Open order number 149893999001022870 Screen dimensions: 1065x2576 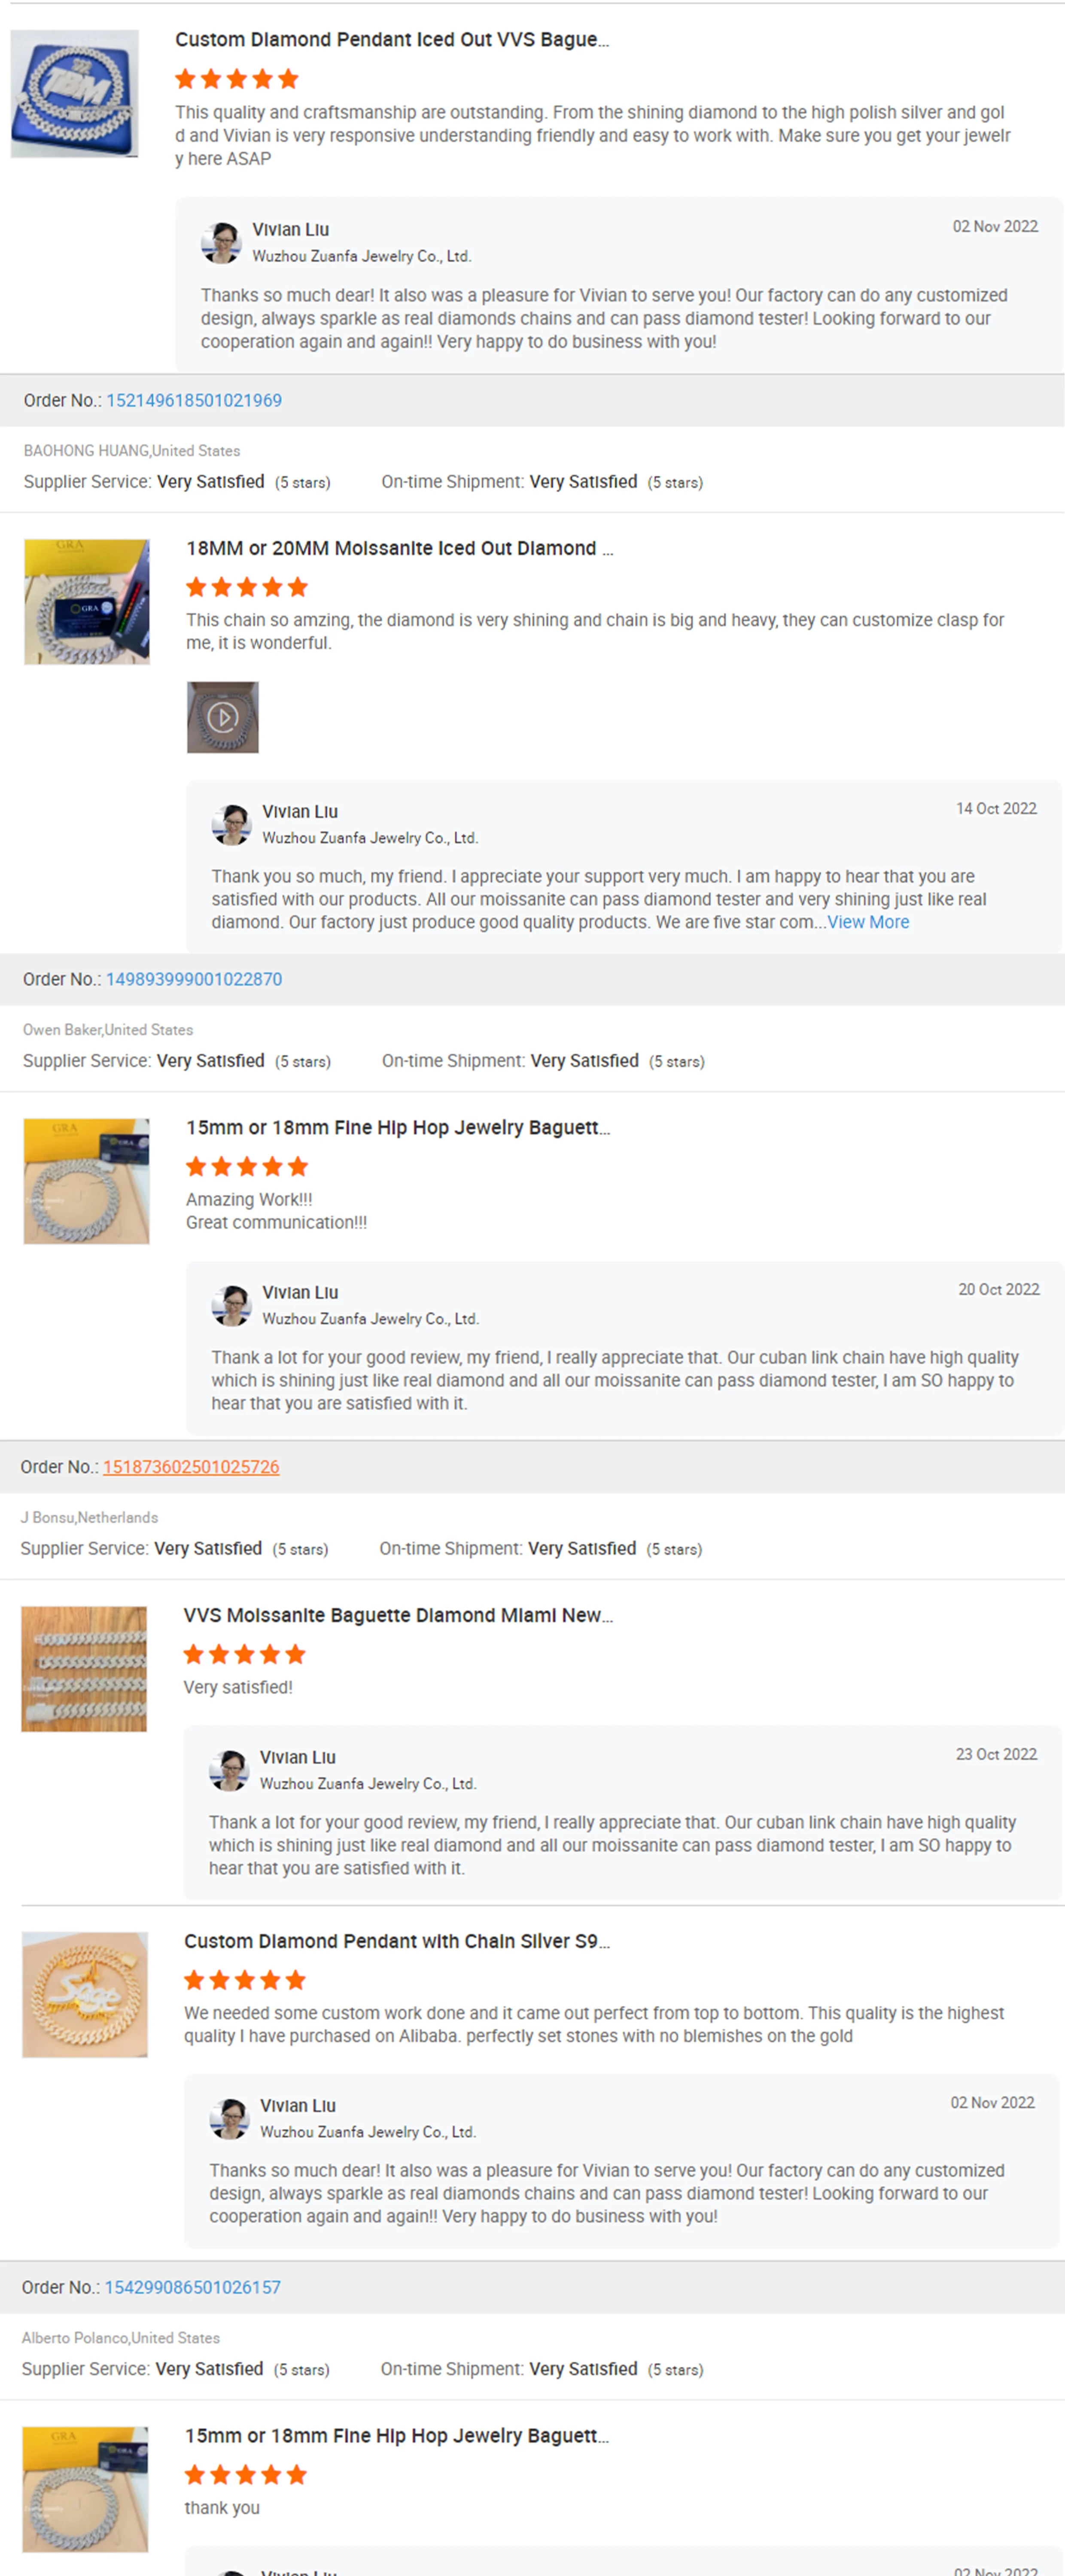[x=194, y=979]
